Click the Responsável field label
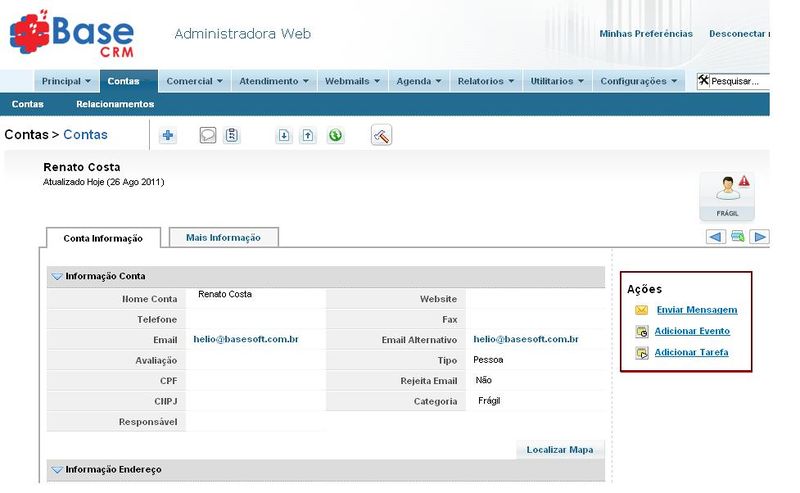Screen dimensions: 800x493 (148, 422)
